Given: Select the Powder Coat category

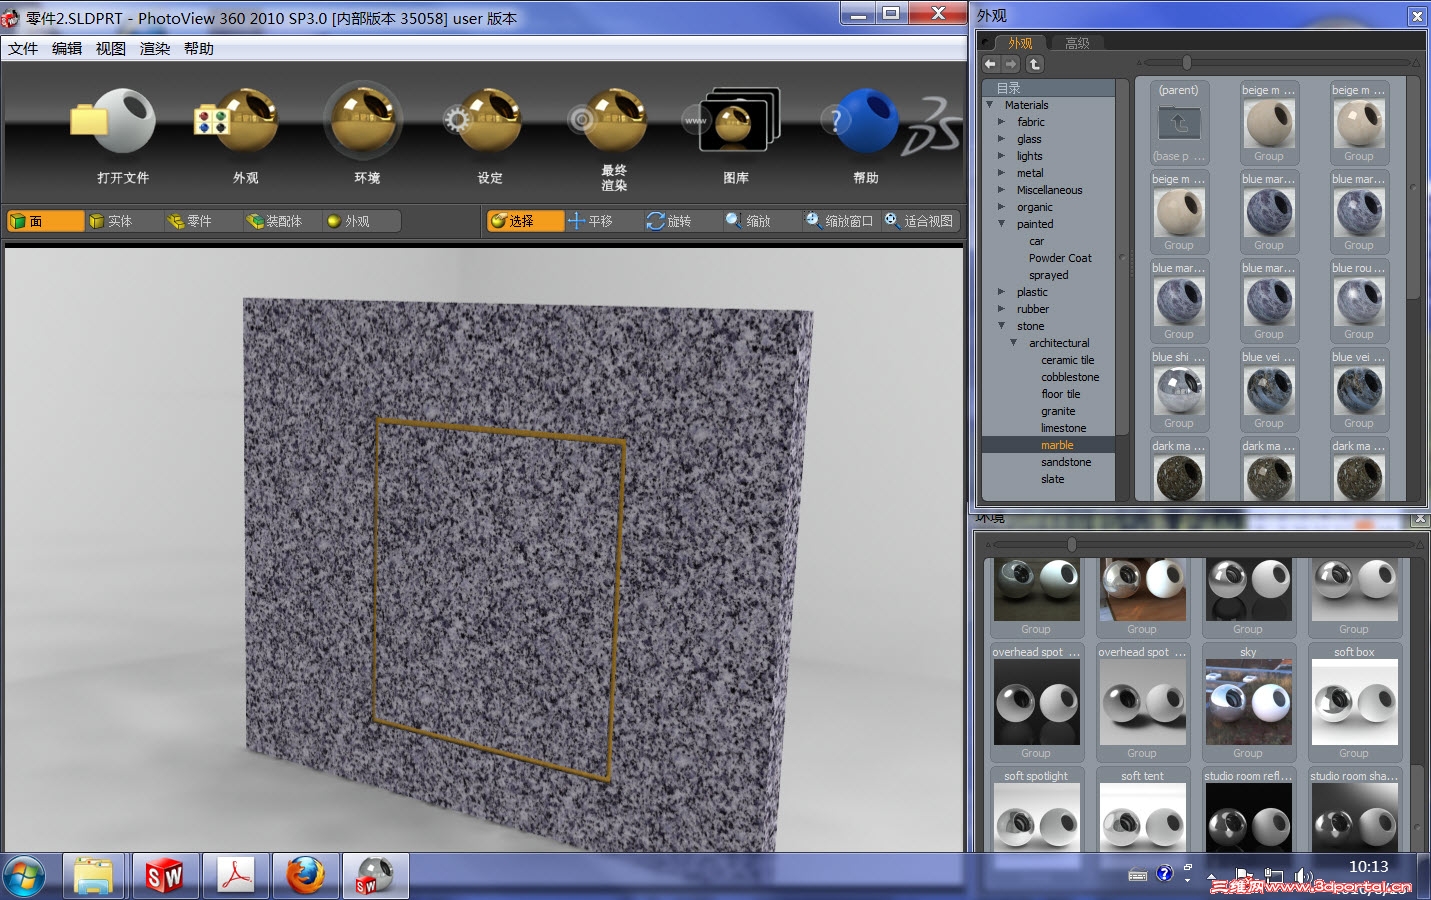Looking at the screenshot, I should [1060, 258].
